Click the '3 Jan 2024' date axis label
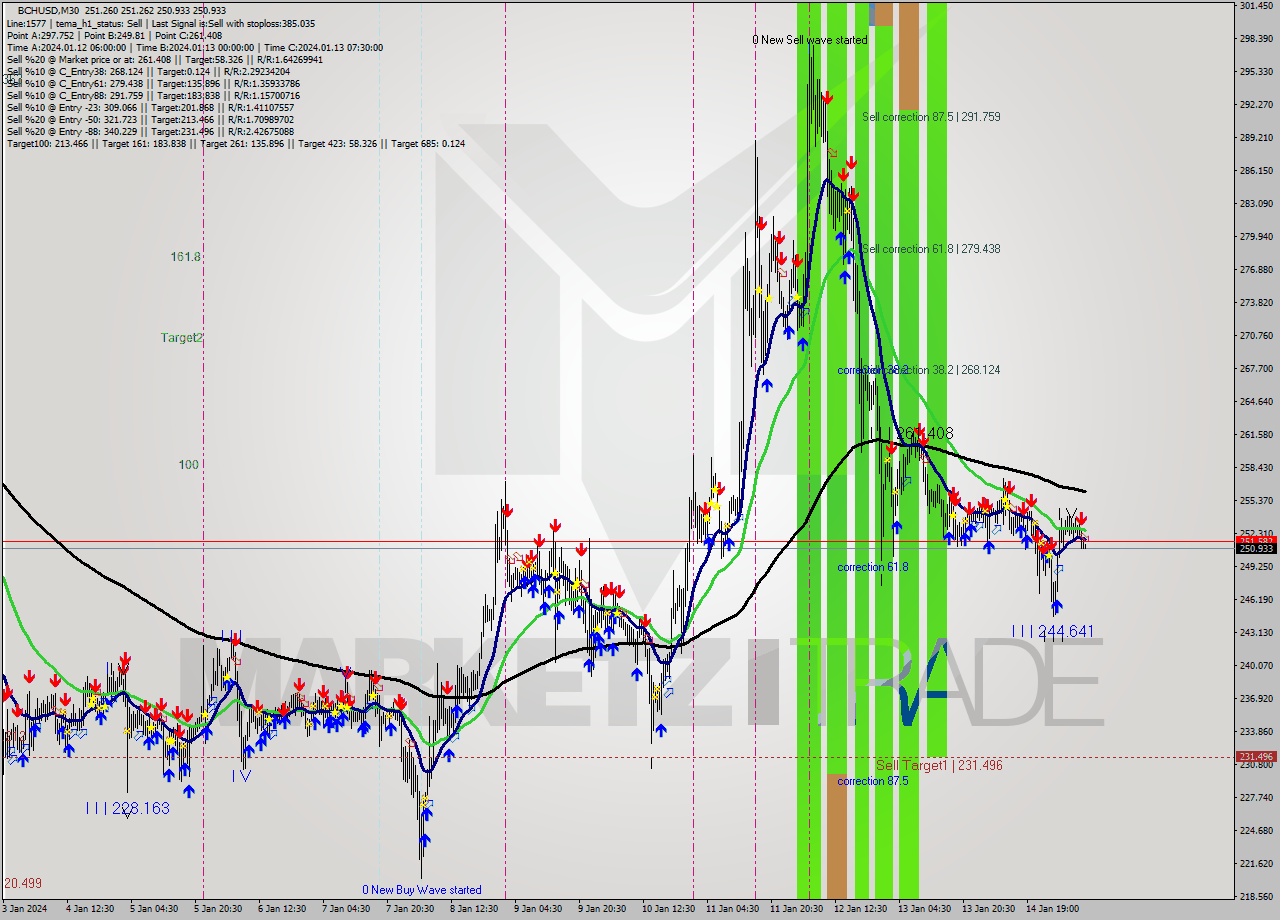 click(24, 908)
